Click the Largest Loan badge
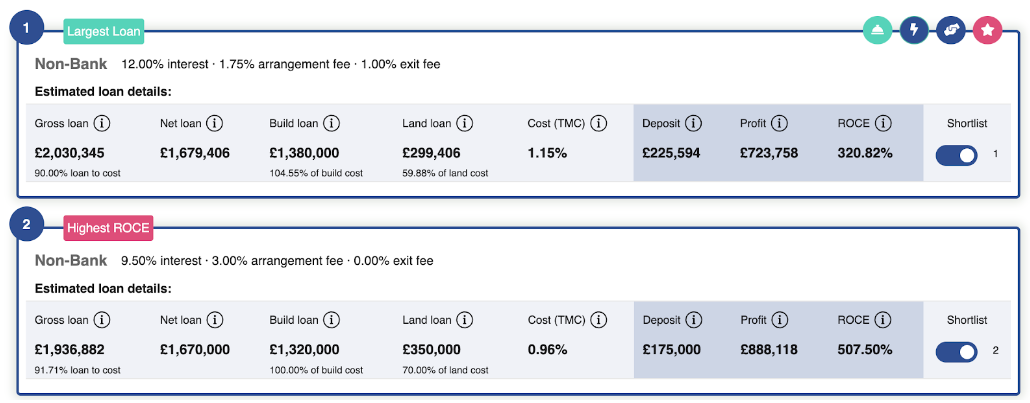 point(104,32)
